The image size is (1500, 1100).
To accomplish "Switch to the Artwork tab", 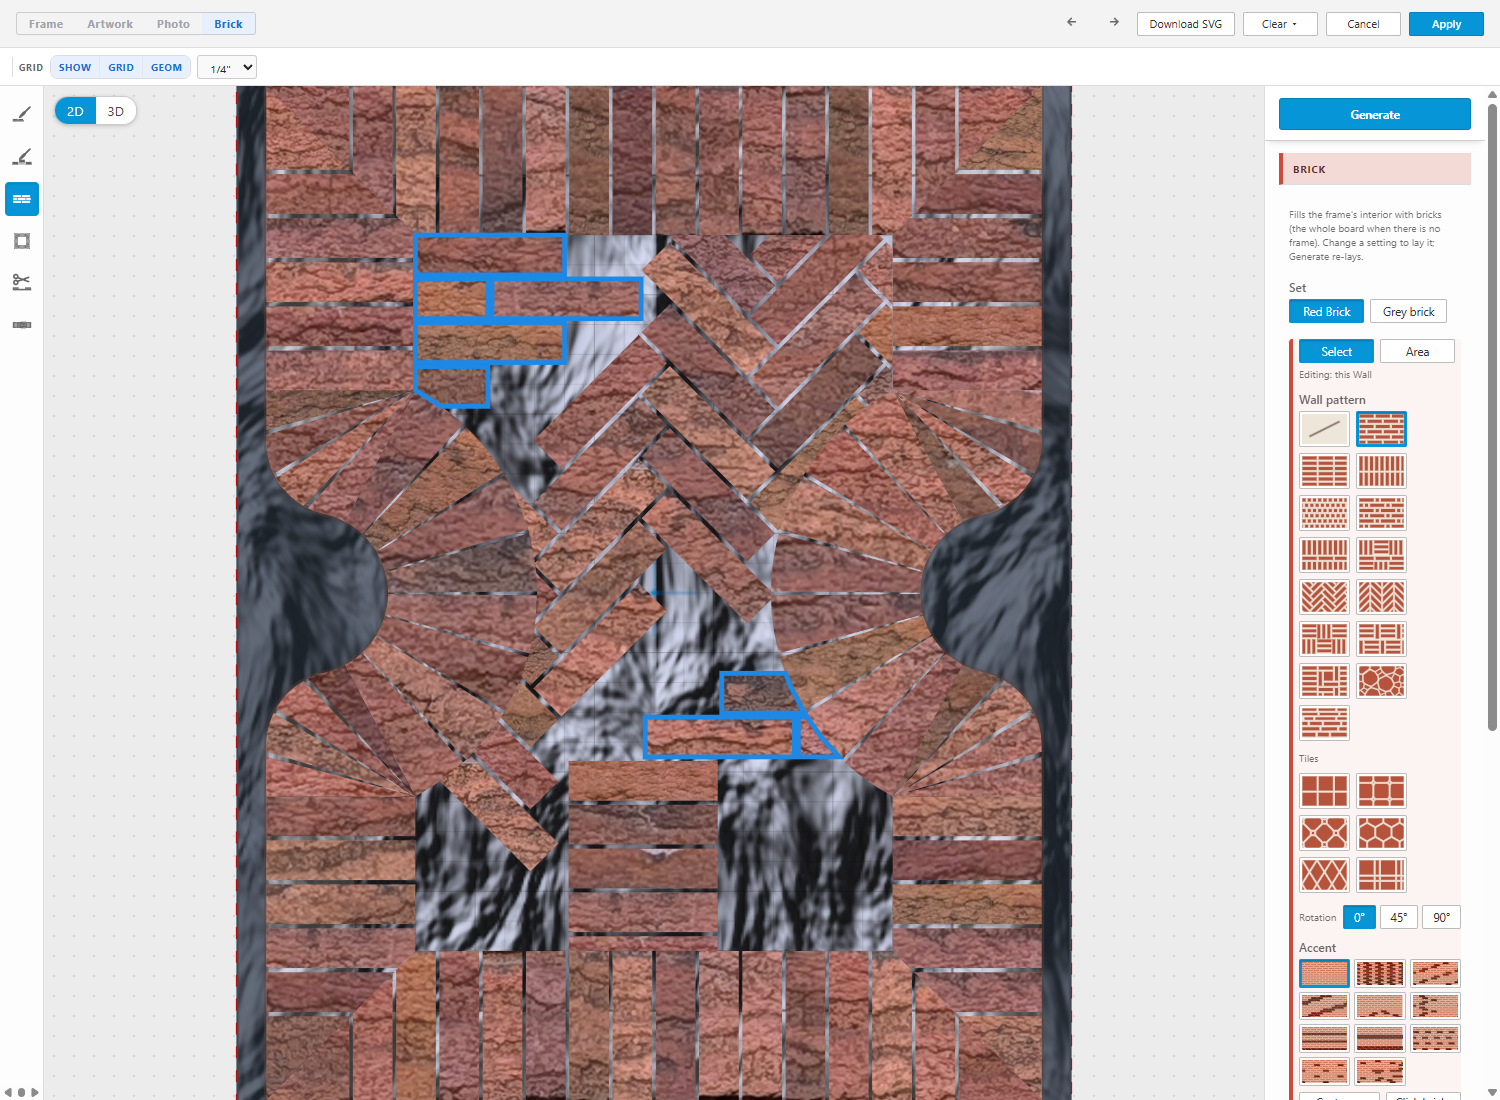I will click(110, 24).
